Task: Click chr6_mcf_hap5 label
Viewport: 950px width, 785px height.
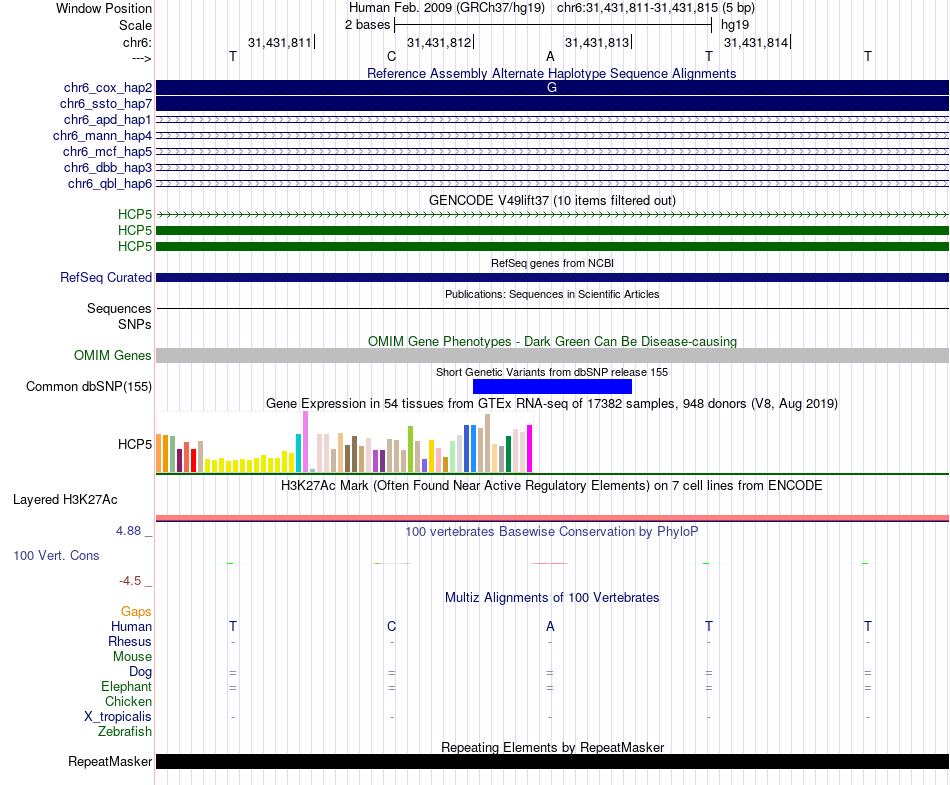Action: coord(107,151)
